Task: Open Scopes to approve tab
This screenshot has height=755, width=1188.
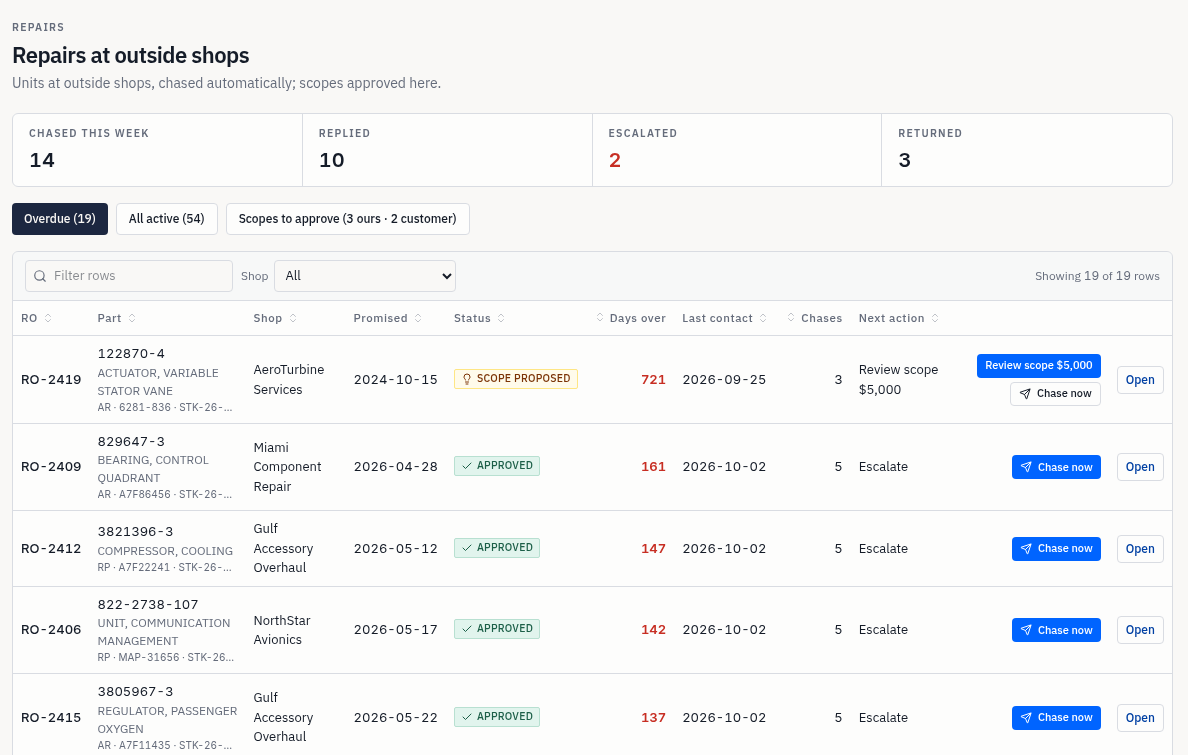Action: coord(348,219)
